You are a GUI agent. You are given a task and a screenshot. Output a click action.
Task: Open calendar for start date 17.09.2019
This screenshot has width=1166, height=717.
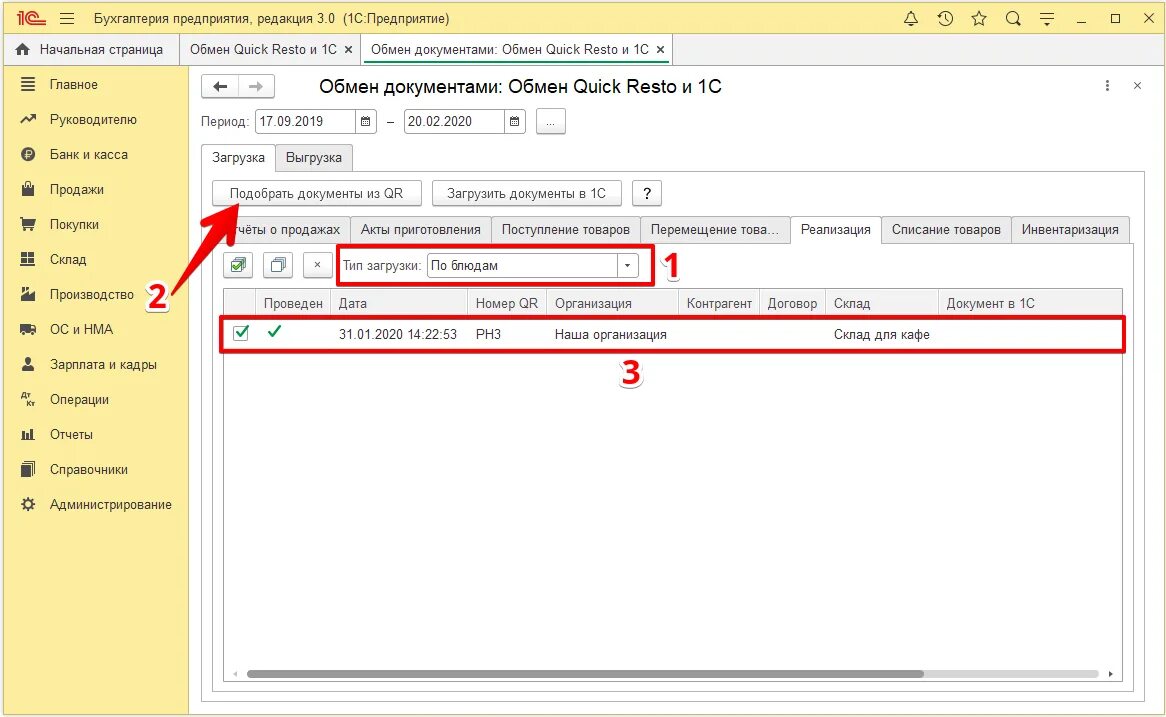point(365,121)
